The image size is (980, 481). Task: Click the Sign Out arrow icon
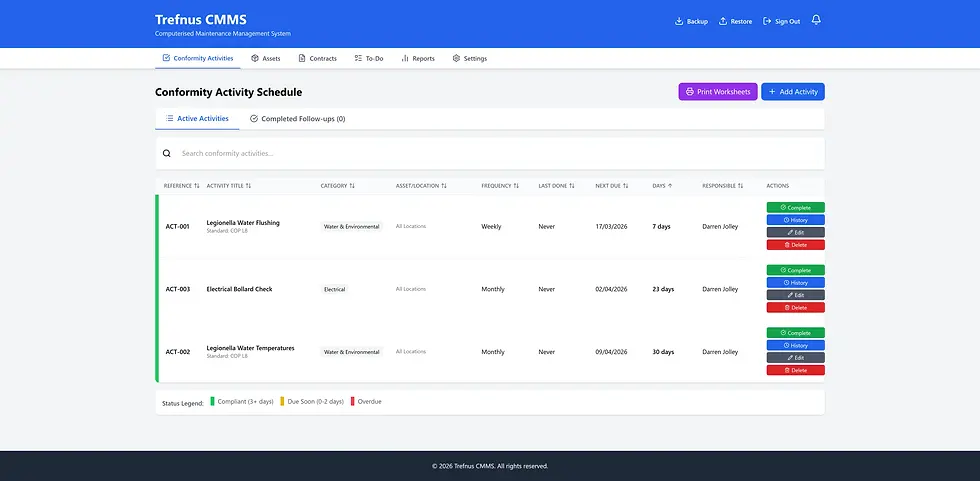(x=767, y=21)
